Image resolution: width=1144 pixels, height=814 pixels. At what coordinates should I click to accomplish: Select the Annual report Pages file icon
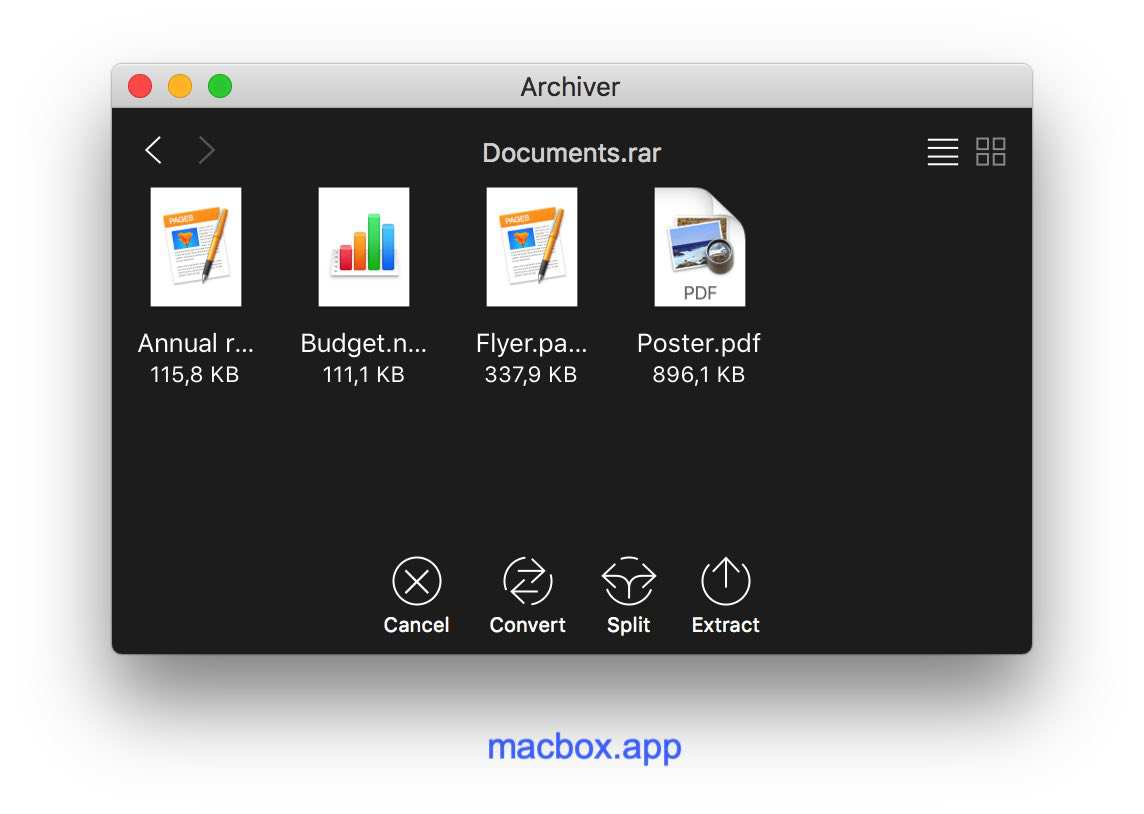point(196,247)
